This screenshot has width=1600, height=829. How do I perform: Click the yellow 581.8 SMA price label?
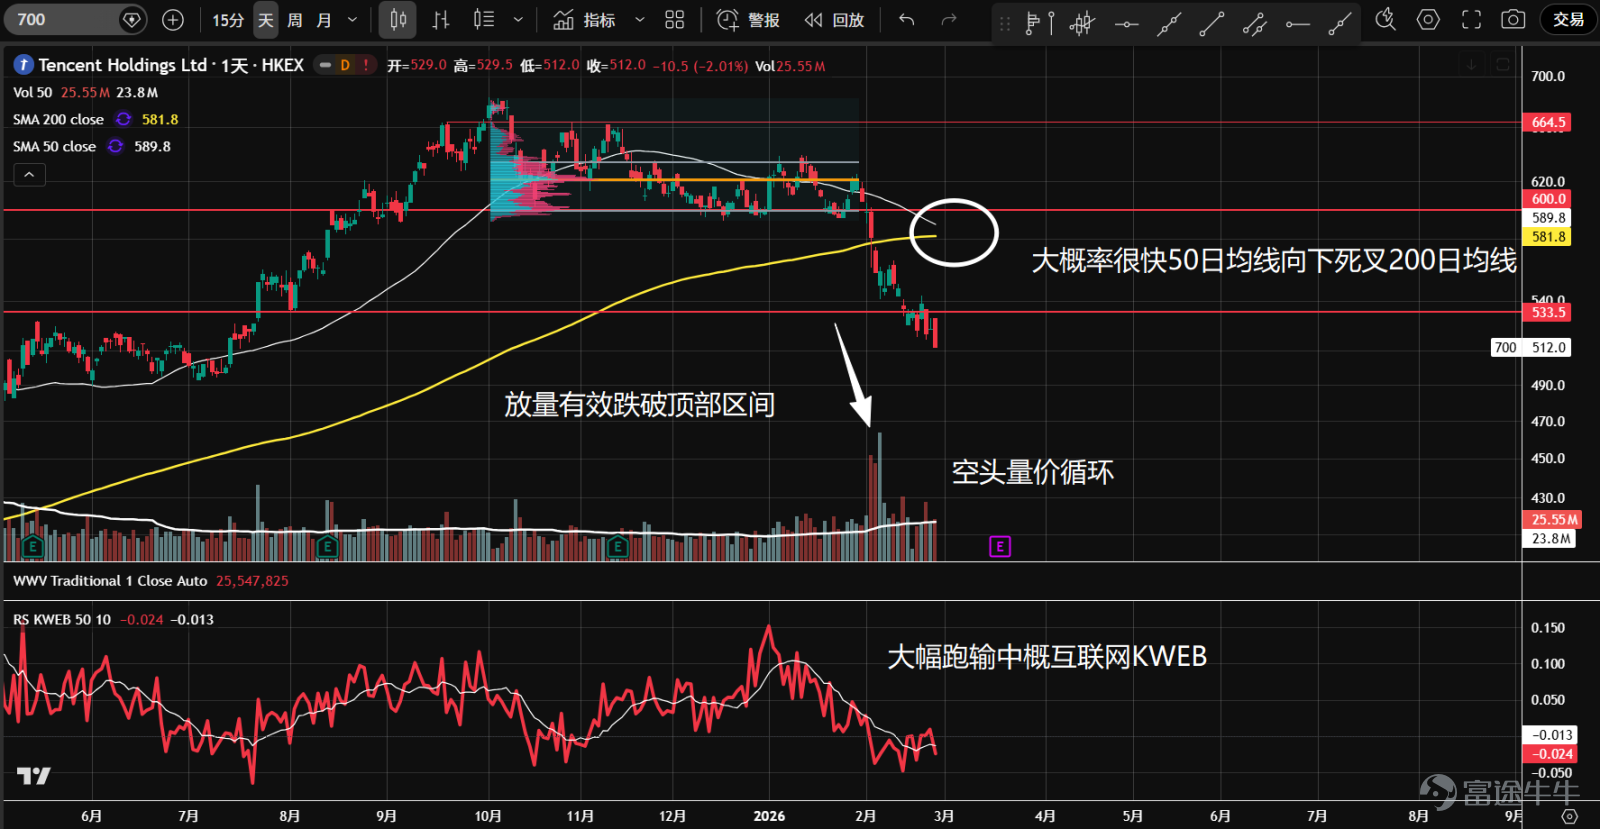1547,236
